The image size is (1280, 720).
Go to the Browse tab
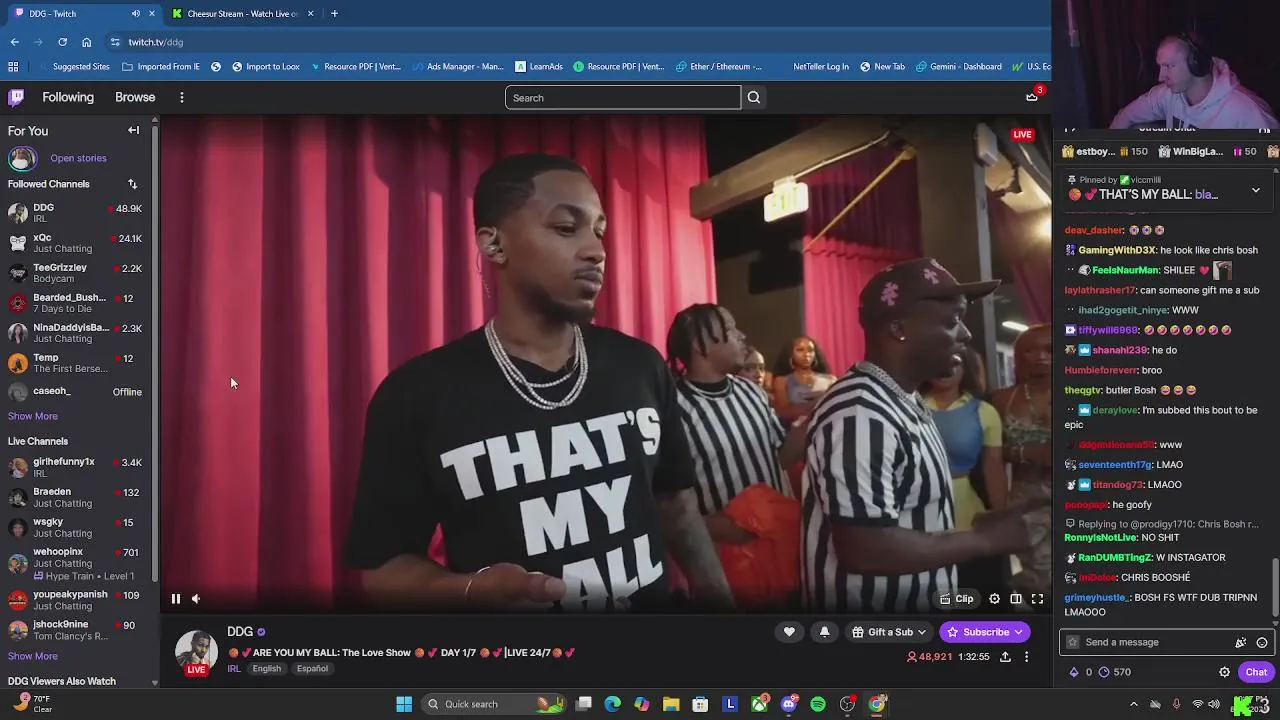[x=135, y=97]
